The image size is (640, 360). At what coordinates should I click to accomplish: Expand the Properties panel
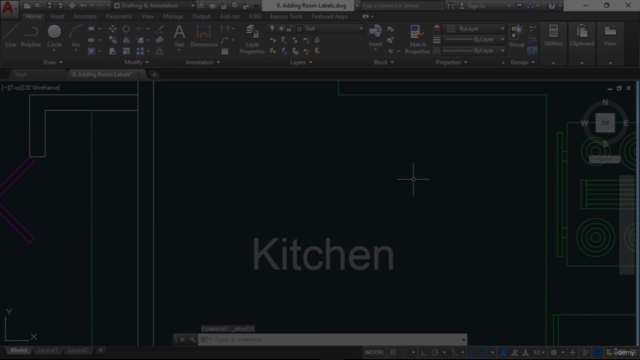tap(451, 62)
